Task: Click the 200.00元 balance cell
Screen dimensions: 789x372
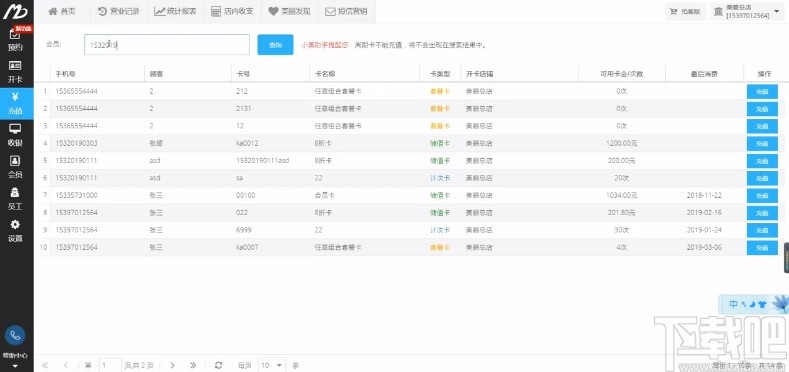Action: 621,161
